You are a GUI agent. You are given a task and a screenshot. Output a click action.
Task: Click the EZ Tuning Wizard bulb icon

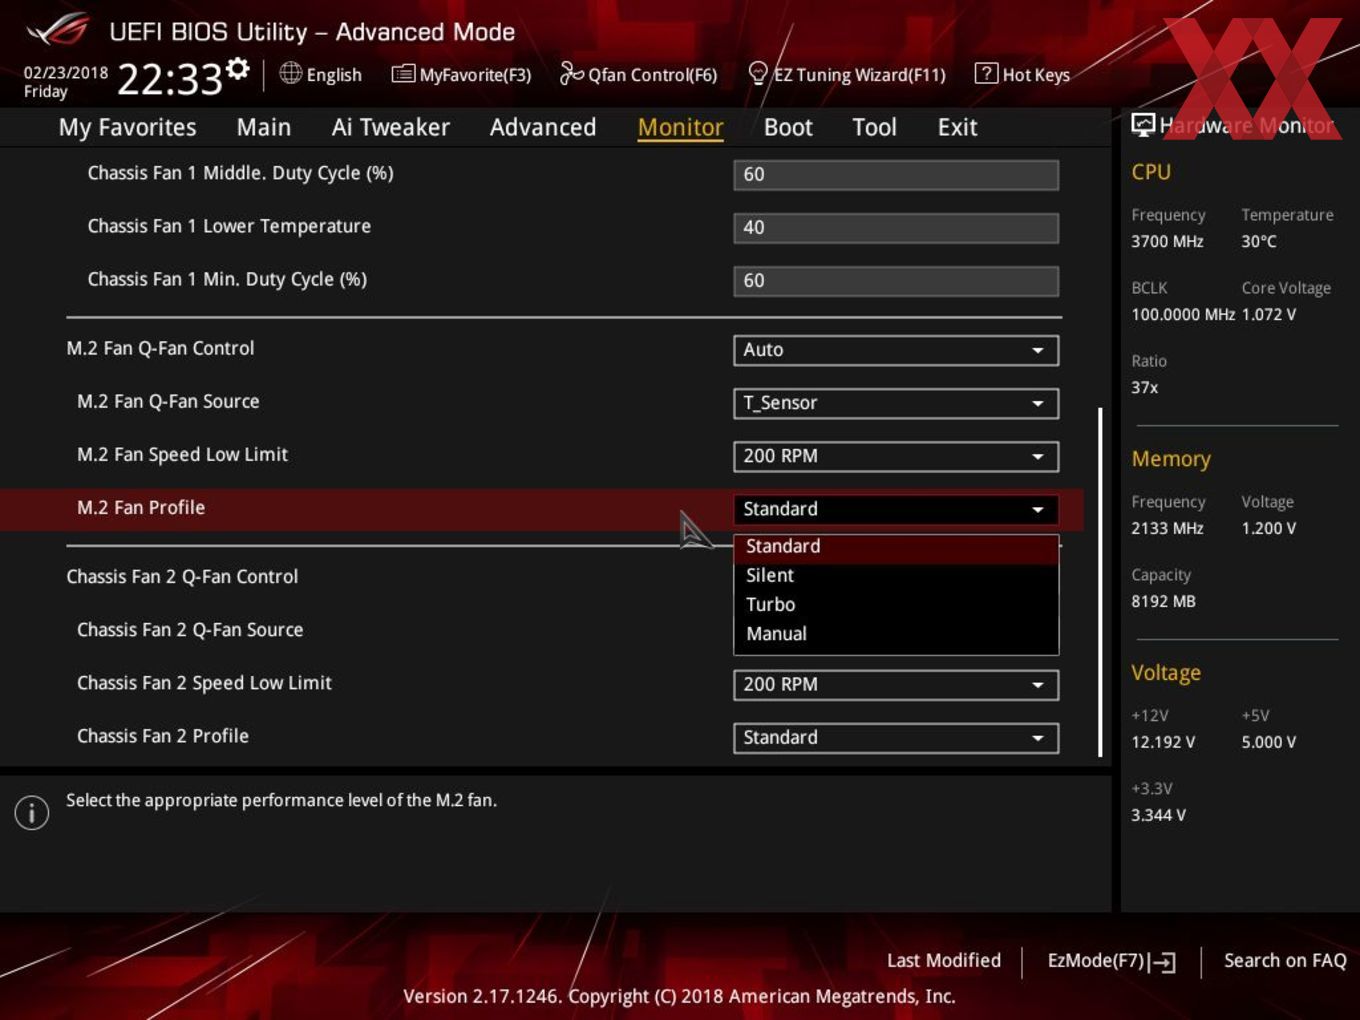pos(758,73)
